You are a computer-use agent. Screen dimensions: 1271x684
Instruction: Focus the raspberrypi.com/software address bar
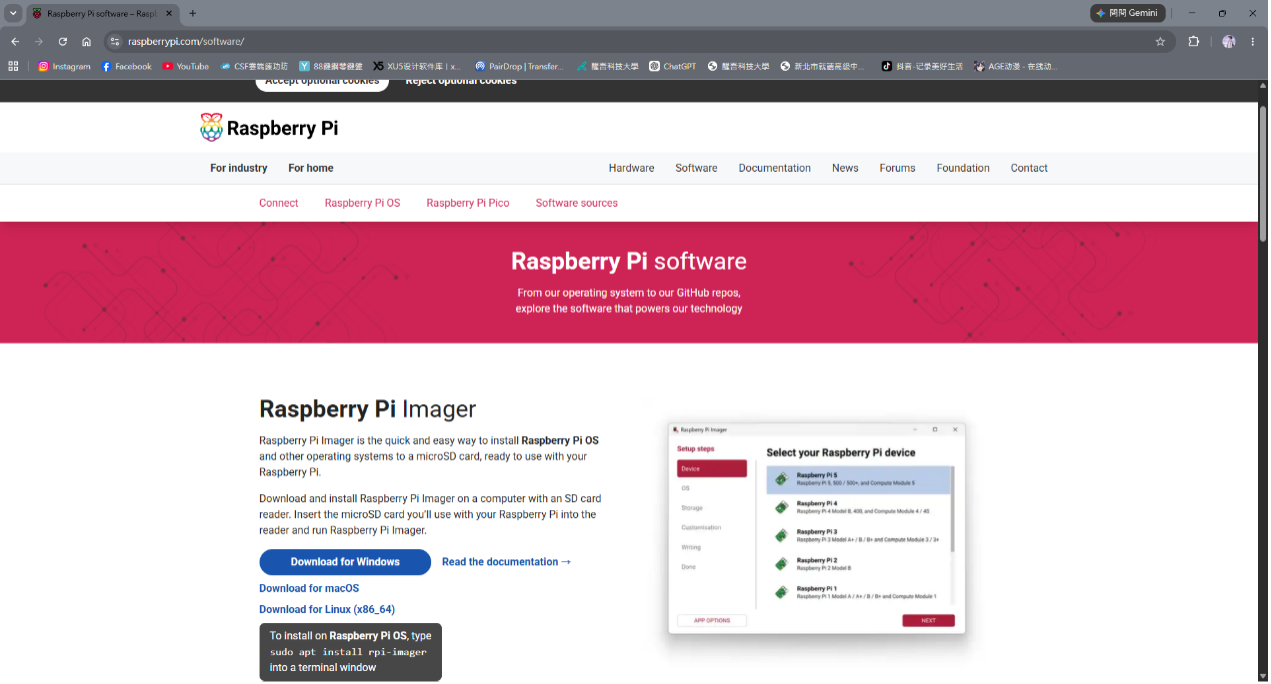pyautogui.click(x=640, y=41)
